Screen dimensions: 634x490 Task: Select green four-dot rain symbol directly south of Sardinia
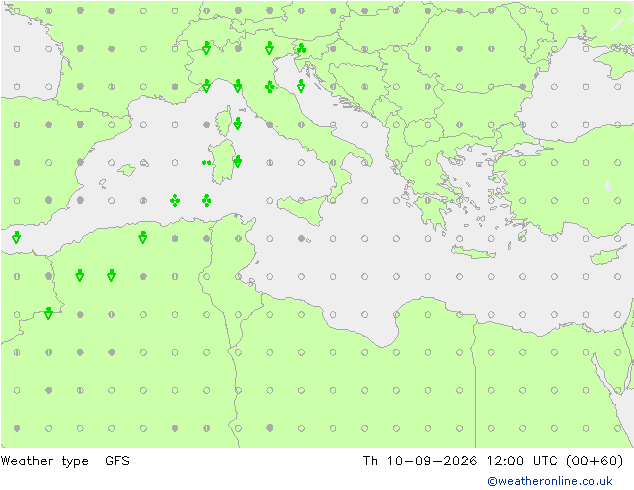pos(206,200)
